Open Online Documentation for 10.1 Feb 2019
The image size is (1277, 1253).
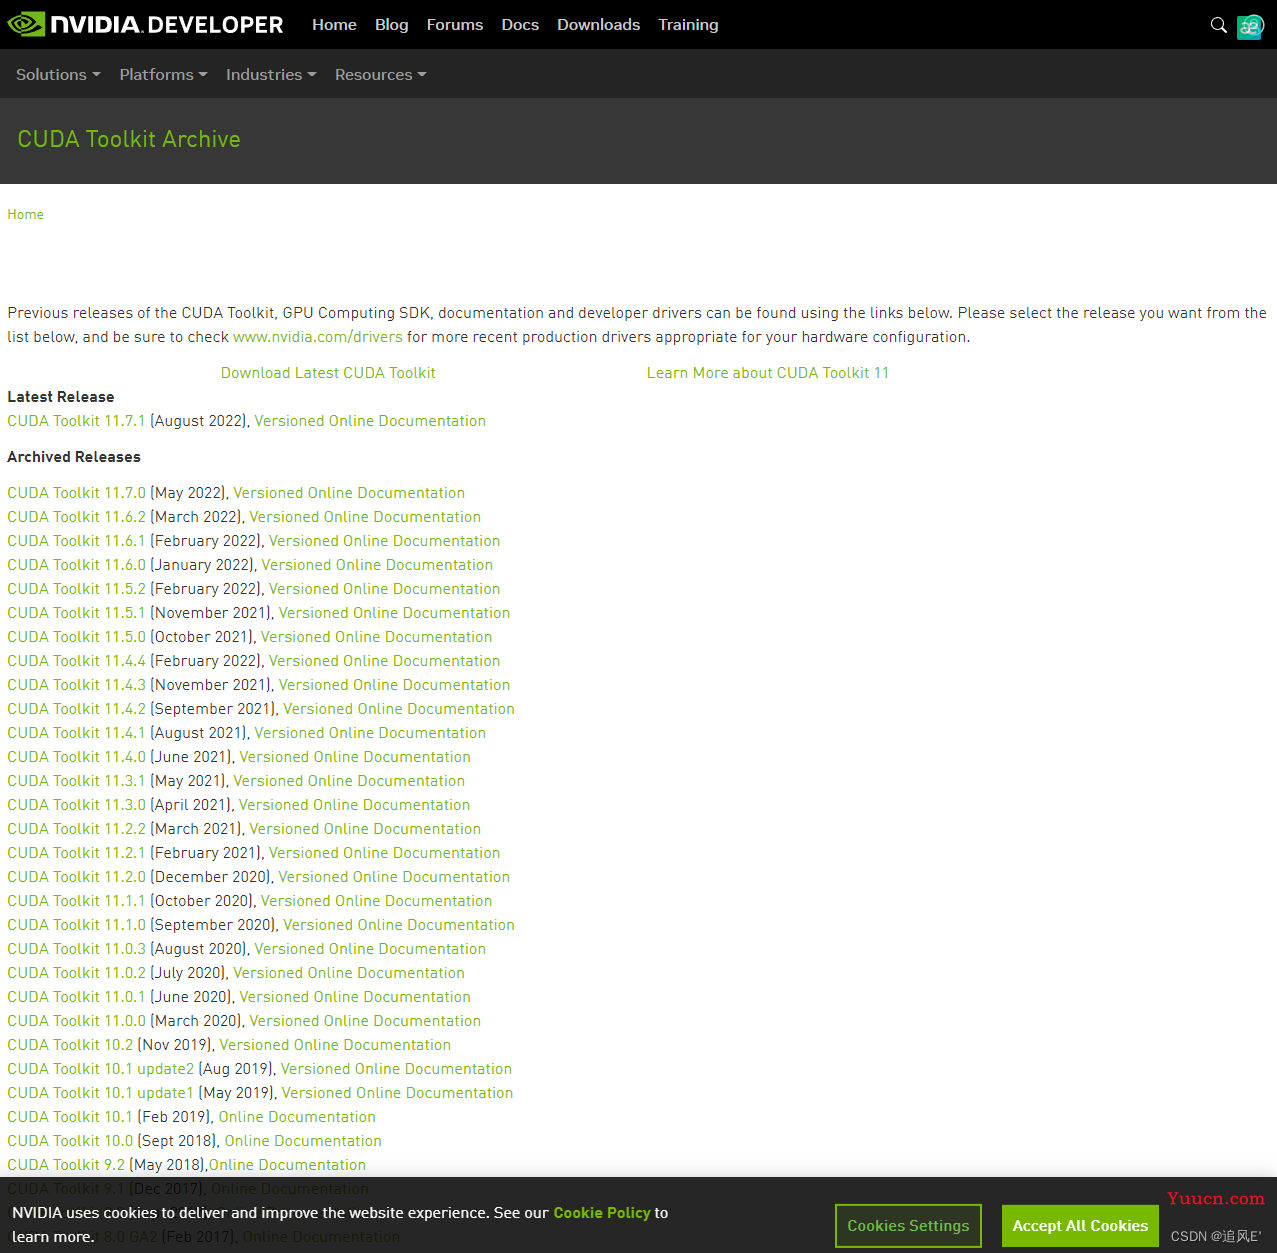(x=297, y=1117)
